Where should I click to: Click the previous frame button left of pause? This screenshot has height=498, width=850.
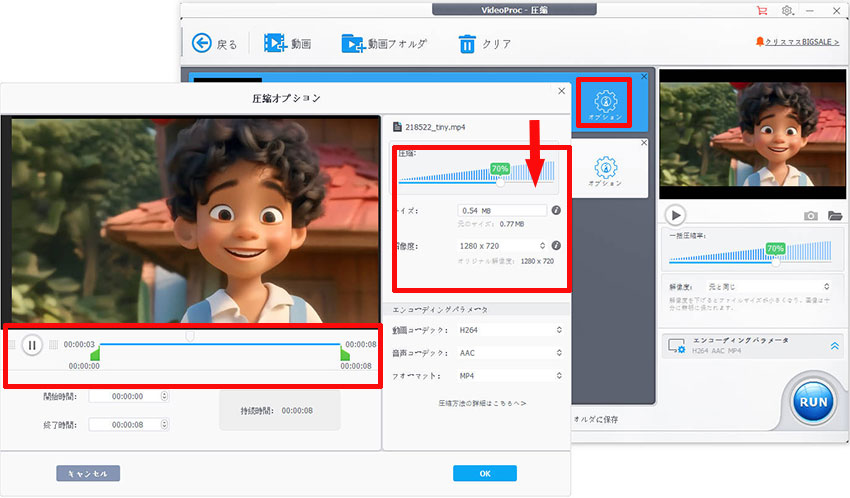point(12,345)
